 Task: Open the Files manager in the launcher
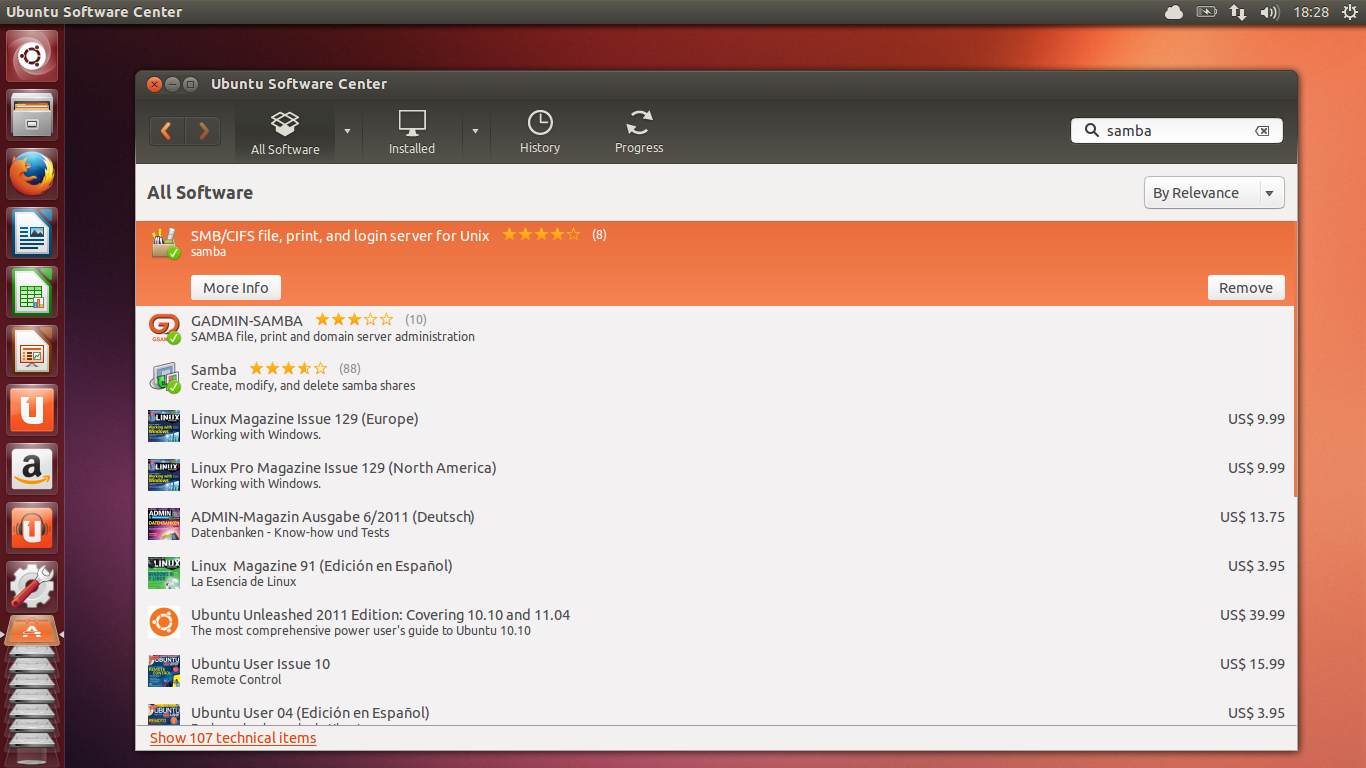32,115
